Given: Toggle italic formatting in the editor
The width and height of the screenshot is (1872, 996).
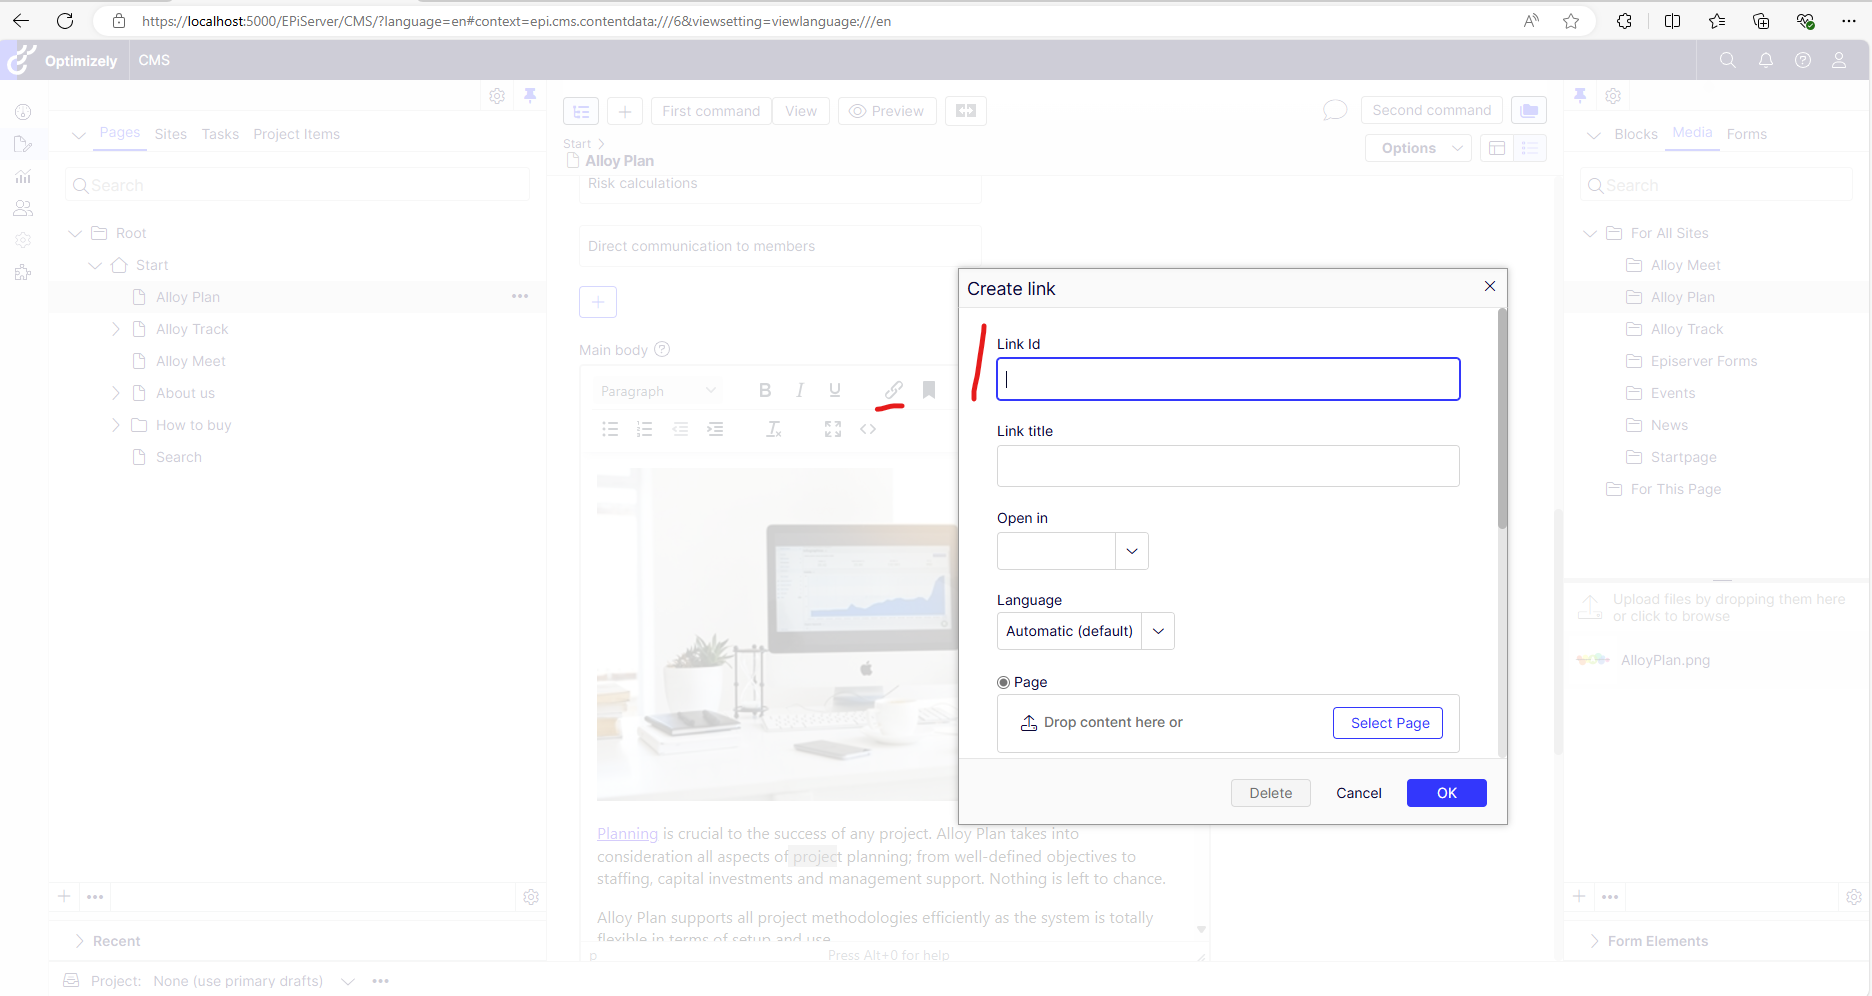Looking at the screenshot, I should coord(800,390).
